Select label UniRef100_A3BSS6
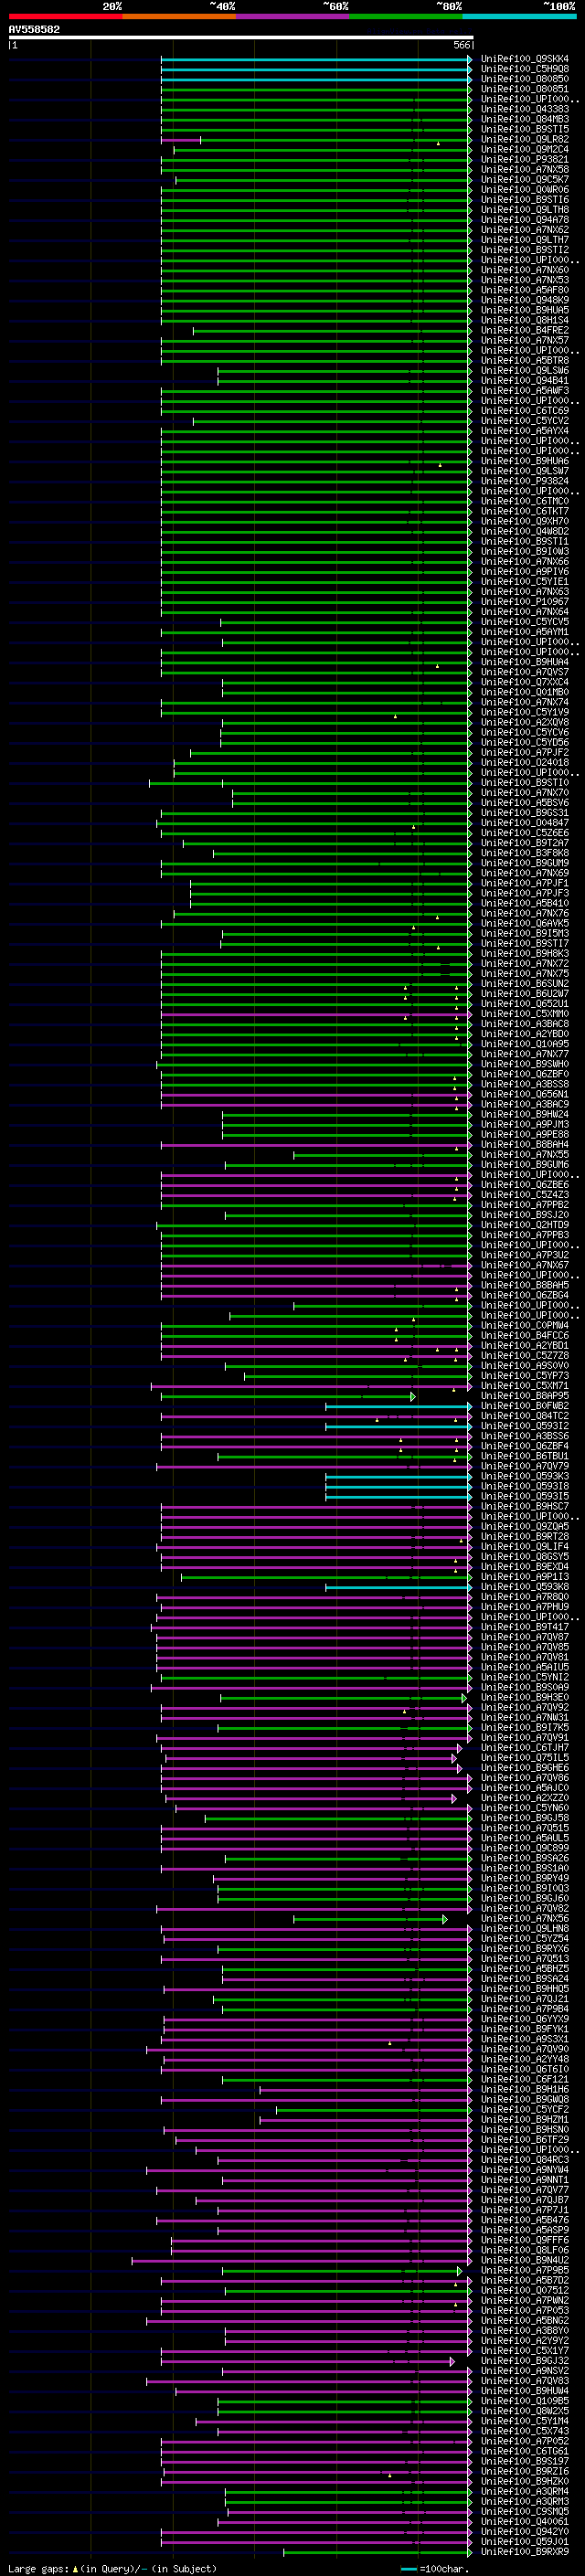 (525, 1436)
